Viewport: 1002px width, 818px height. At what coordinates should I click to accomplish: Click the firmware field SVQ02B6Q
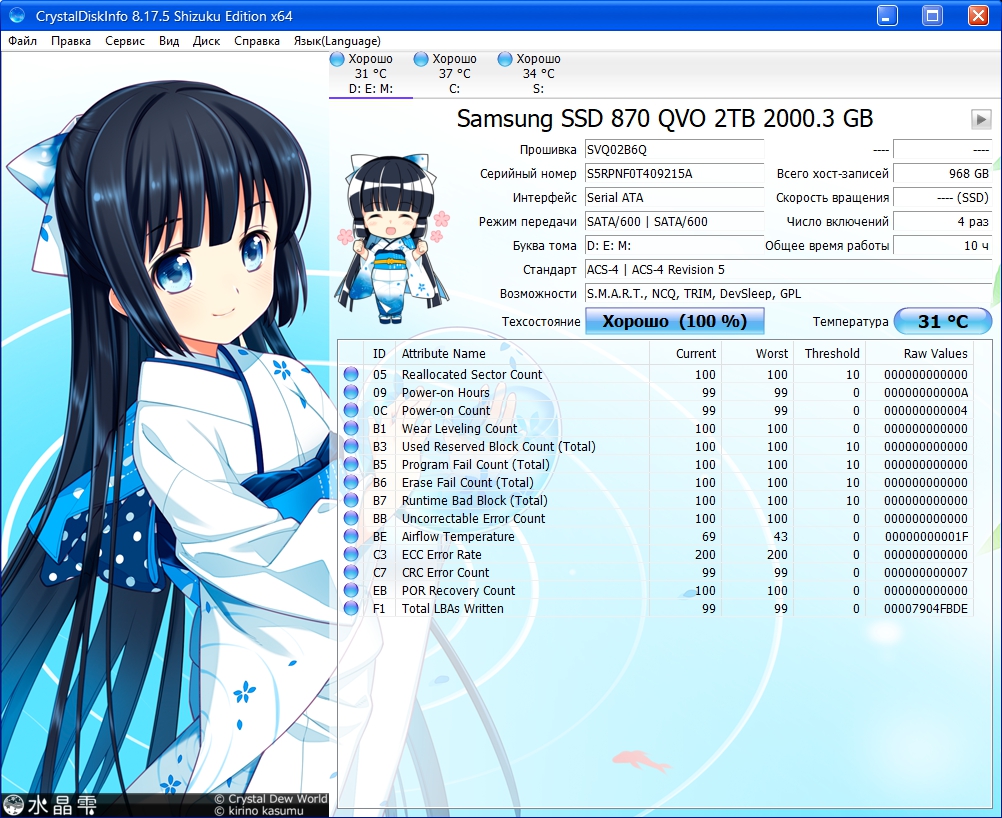pos(674,150)
